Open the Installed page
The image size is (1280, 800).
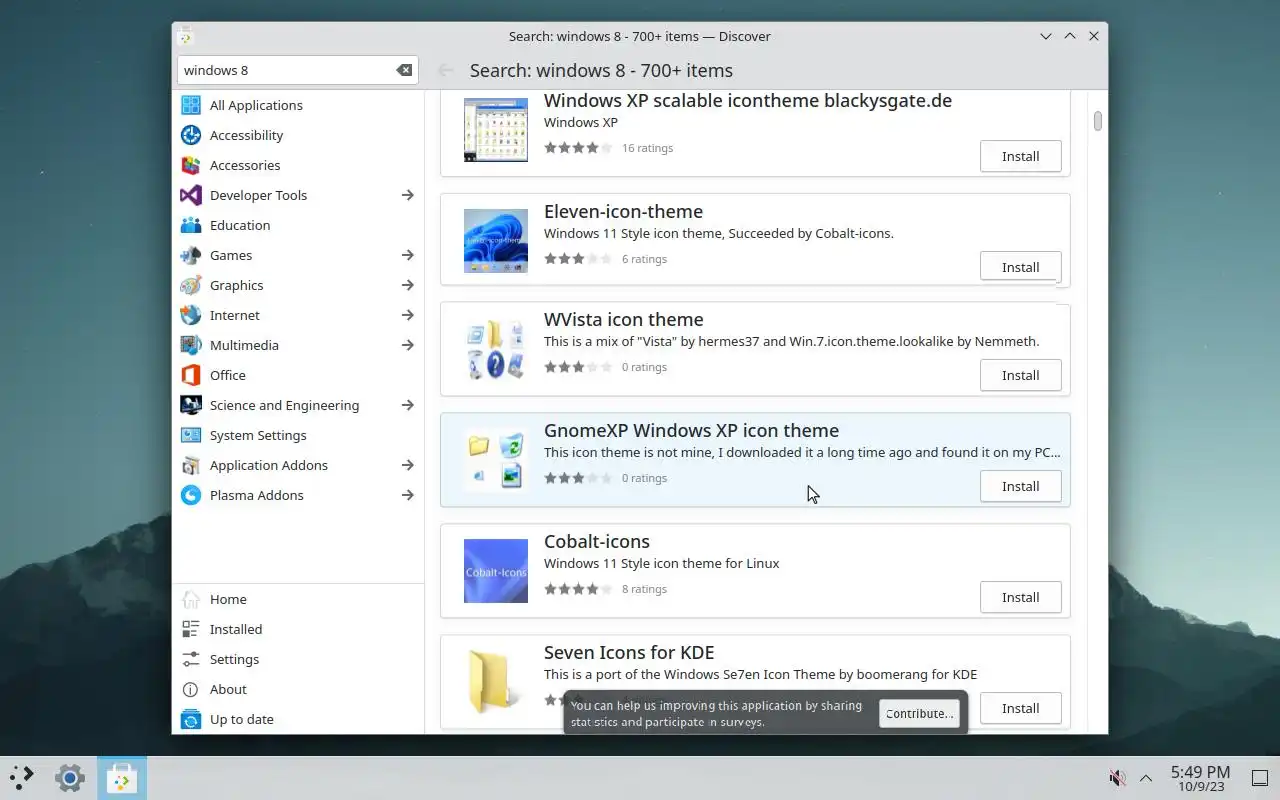[x=298, y=629]
